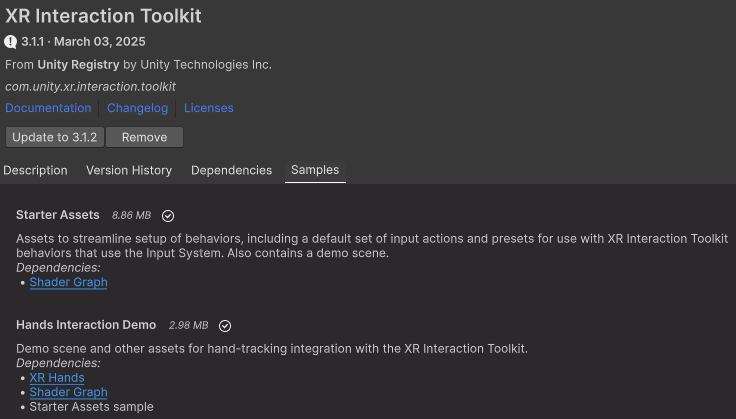Open Shader Graph link under Starter Assets

(x=69, y=282)
